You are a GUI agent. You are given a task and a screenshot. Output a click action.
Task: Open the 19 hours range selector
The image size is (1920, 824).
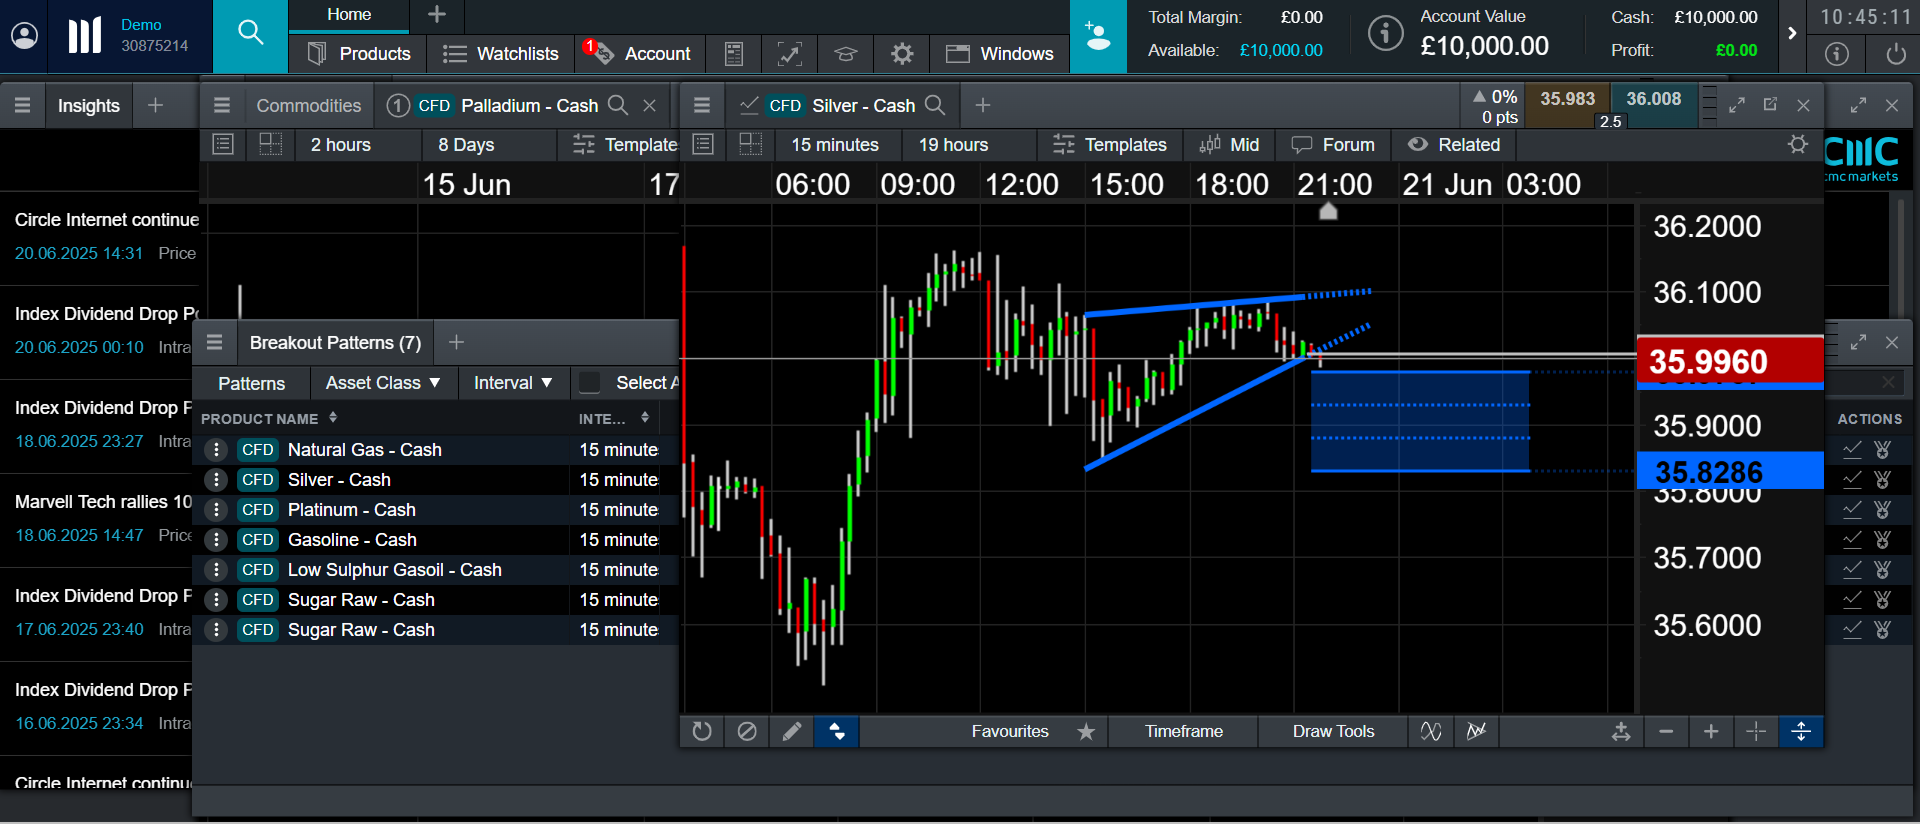point(953,145)
